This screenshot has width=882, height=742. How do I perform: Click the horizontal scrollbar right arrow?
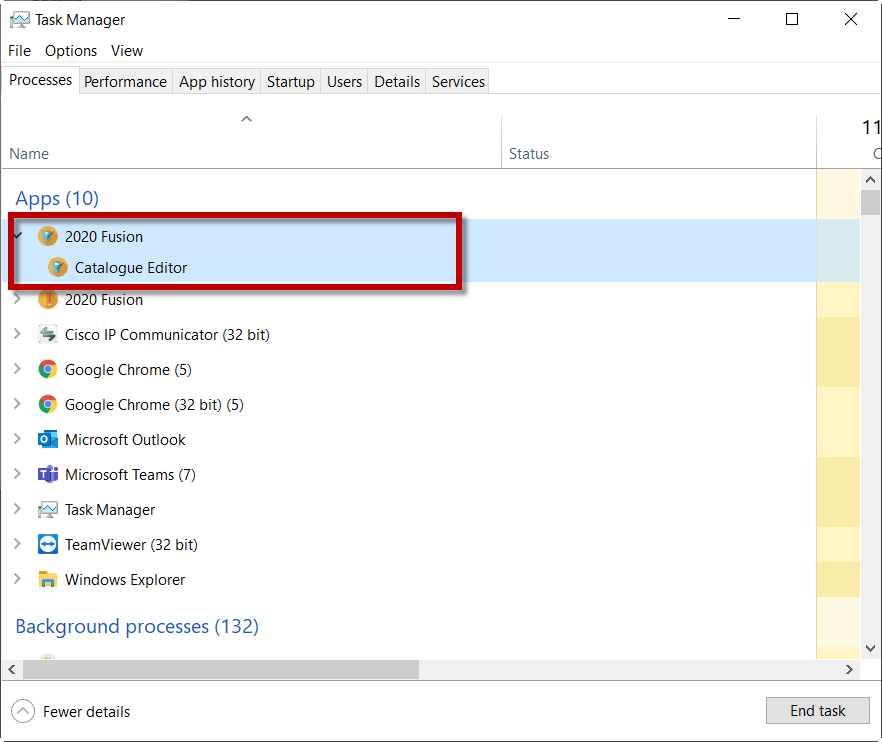[x=849, y=669]
